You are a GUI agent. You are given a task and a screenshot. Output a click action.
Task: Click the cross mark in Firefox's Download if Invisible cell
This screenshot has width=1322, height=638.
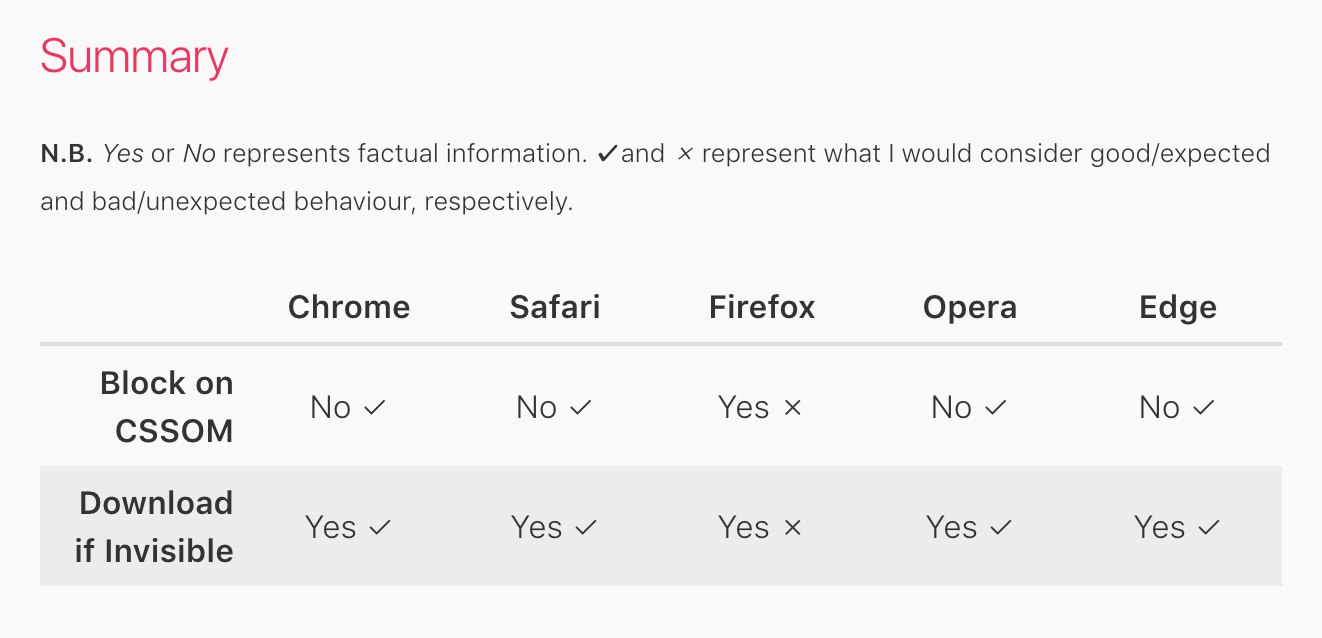click(793, 527)
